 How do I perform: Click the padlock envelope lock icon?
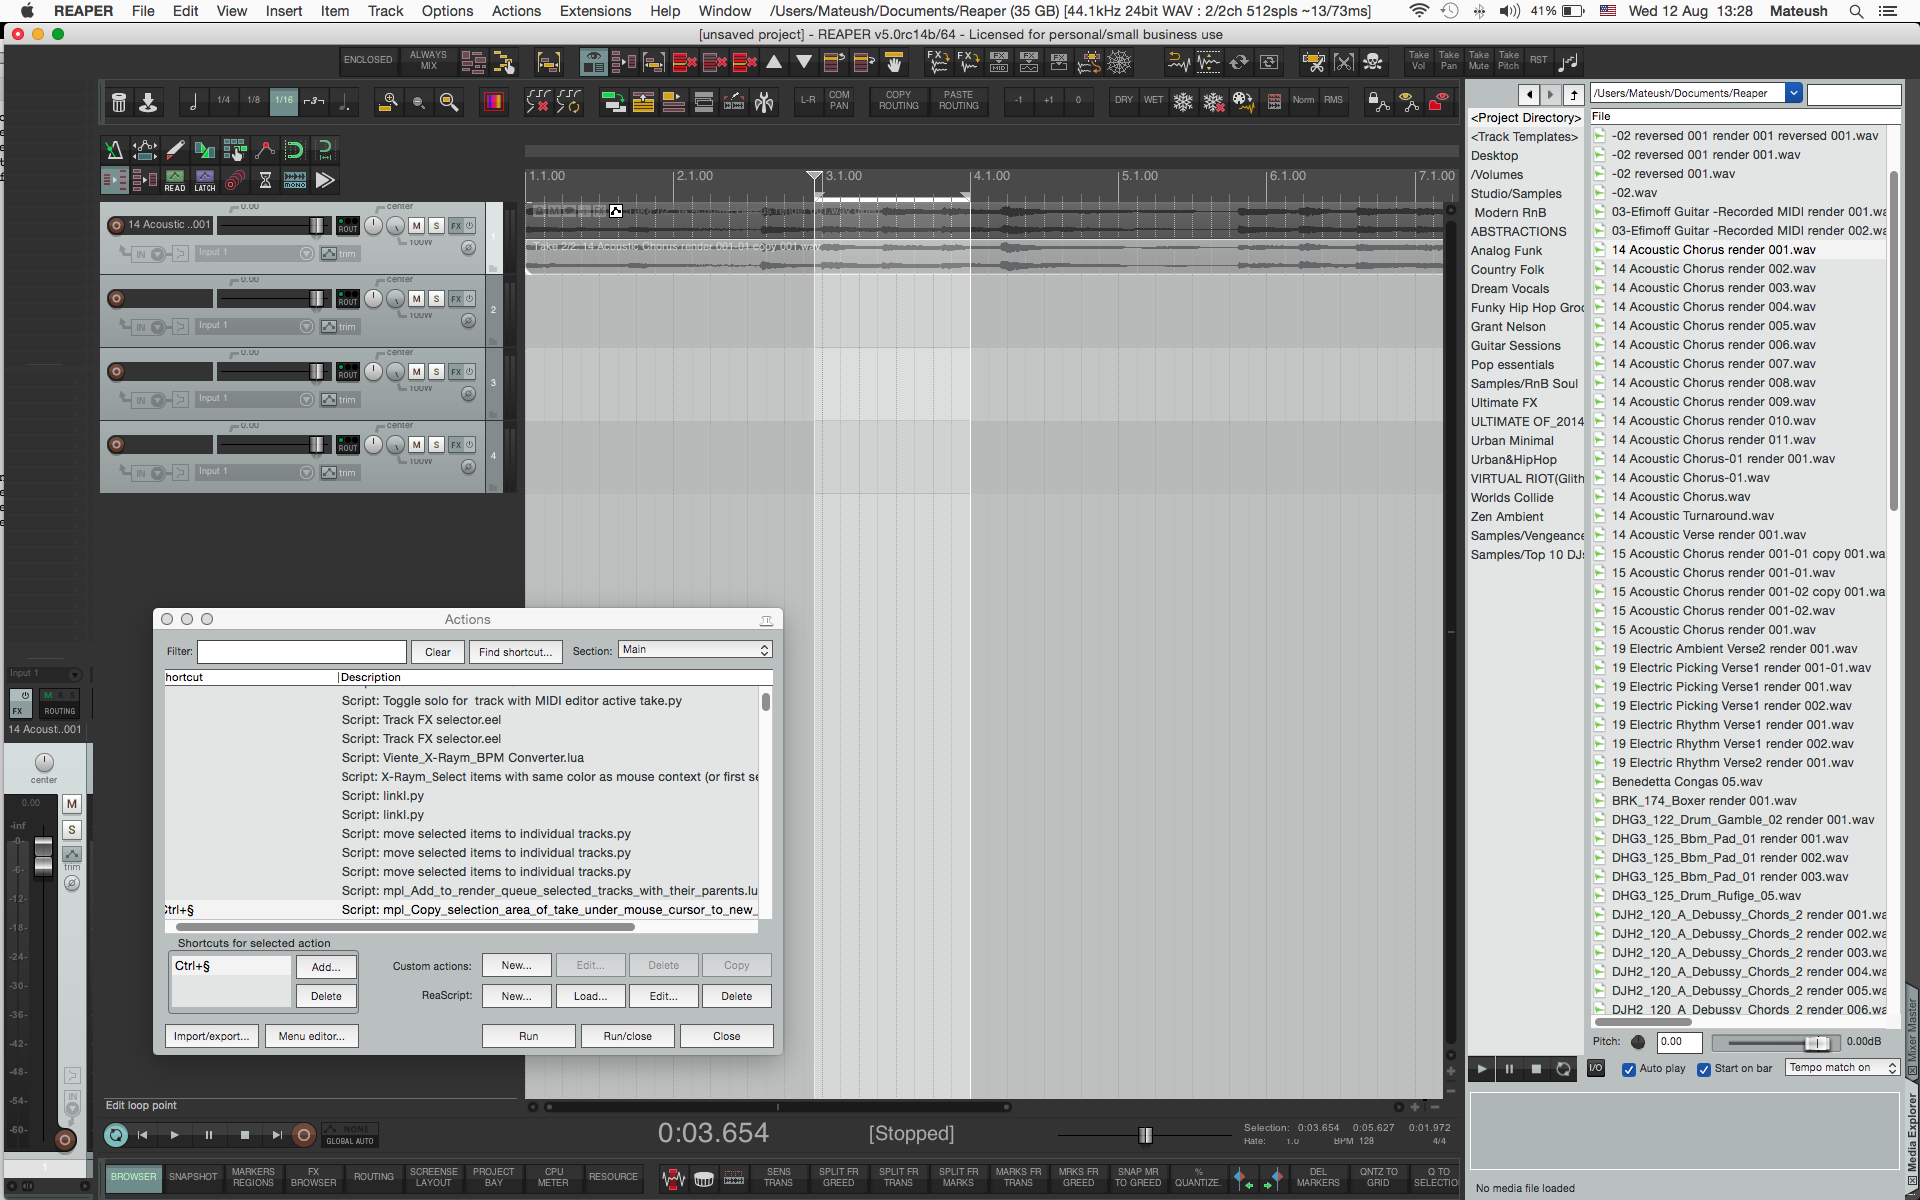(x=1379, y=101)
